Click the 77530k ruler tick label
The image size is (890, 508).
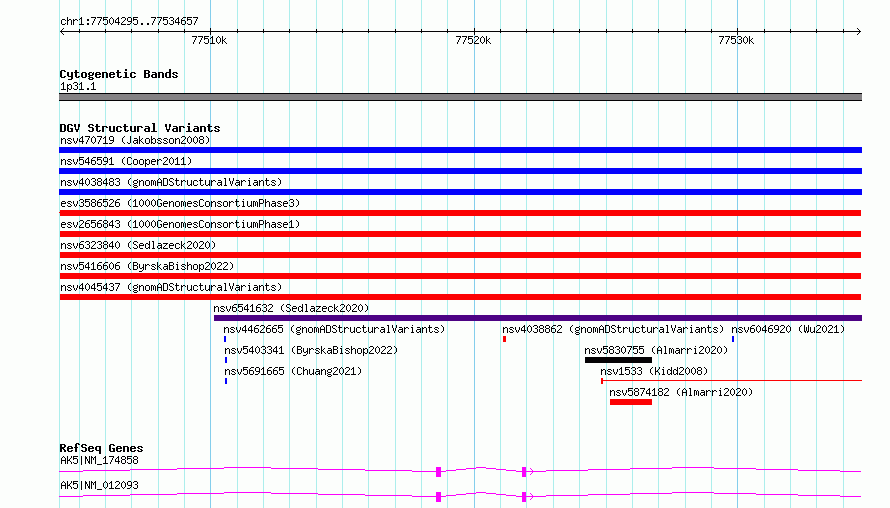pos(736,40)
